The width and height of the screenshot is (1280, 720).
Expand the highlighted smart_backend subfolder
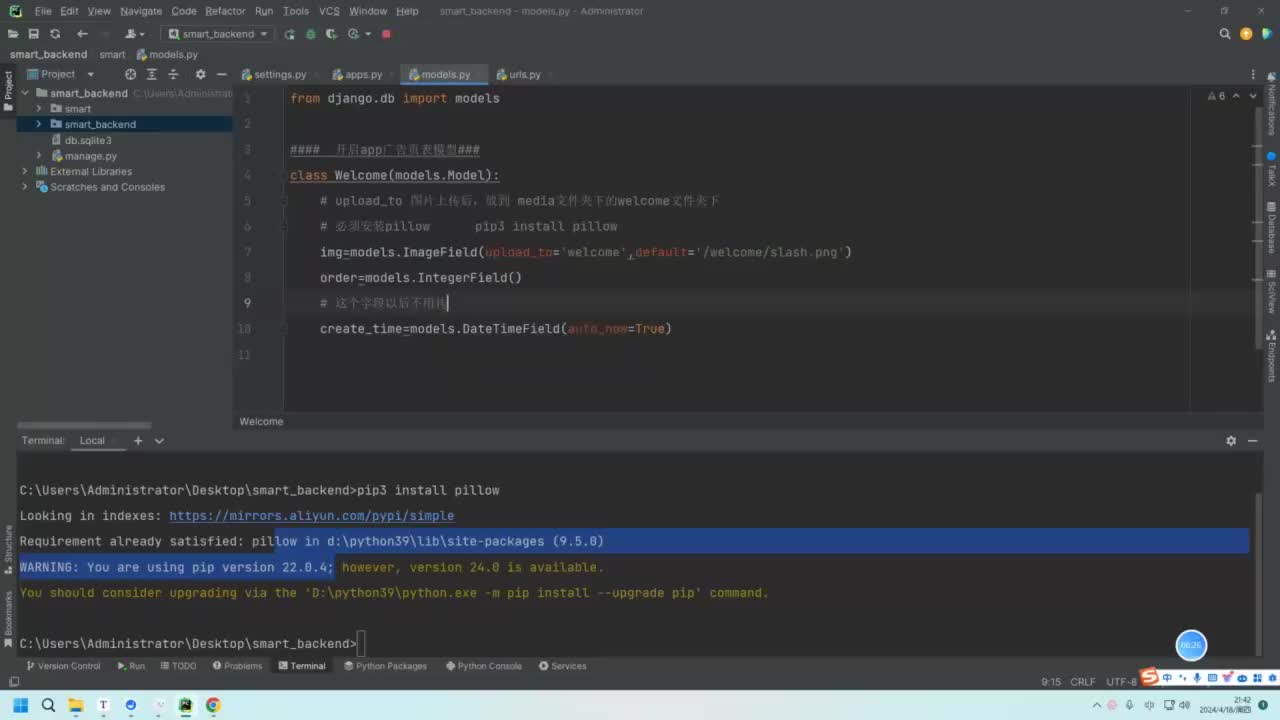coord(39,124)
